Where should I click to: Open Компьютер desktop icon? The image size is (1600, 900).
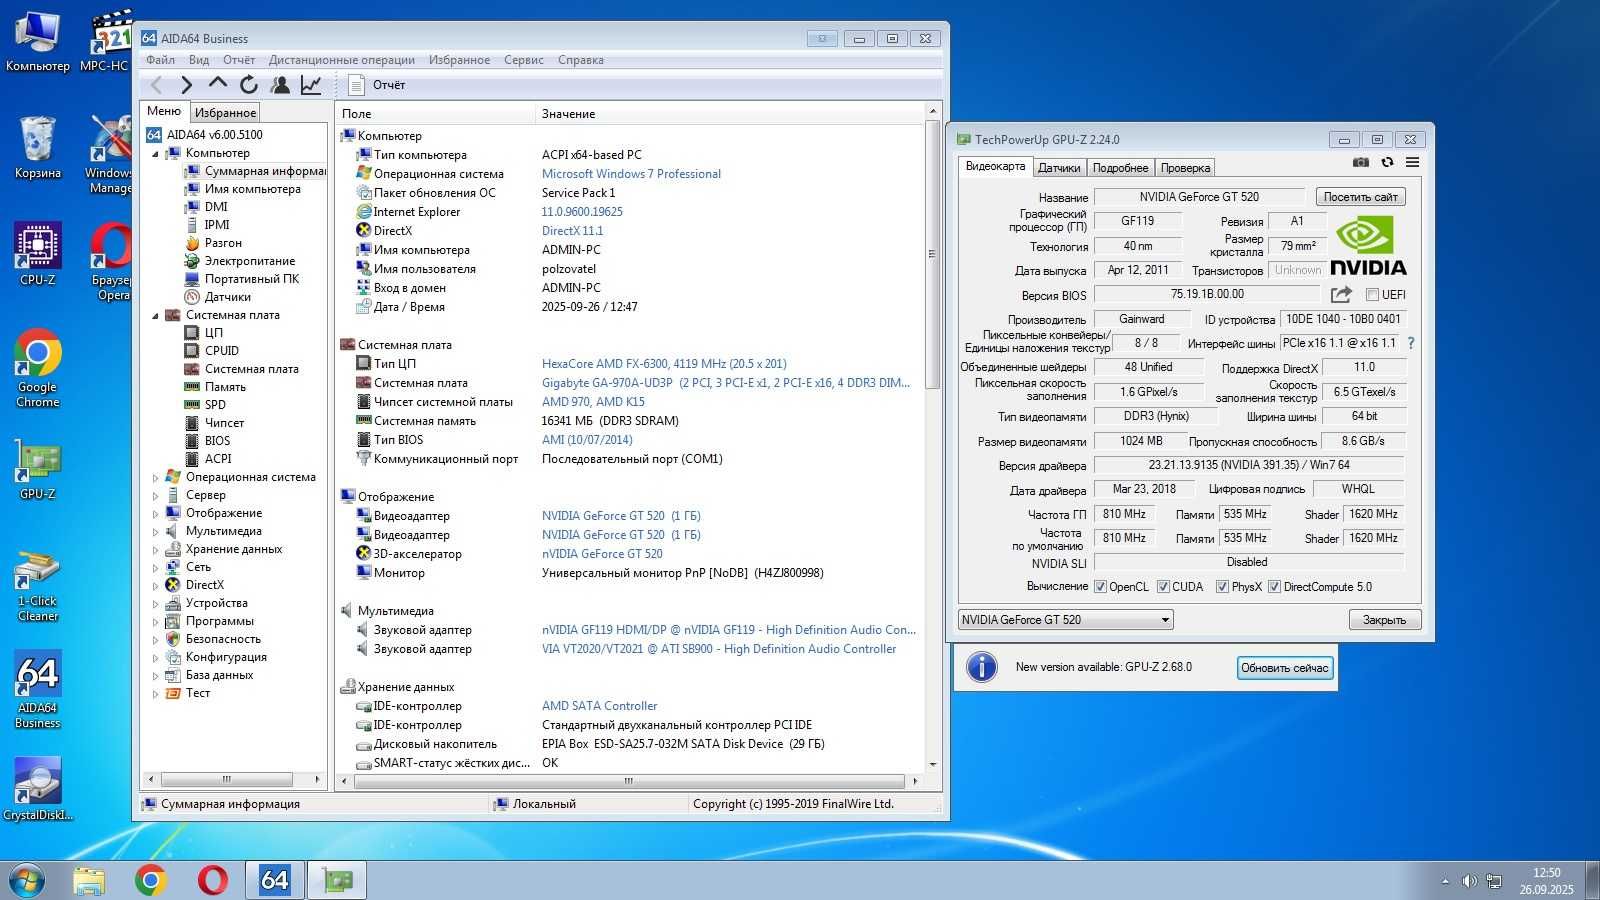(x=38, y=42)
